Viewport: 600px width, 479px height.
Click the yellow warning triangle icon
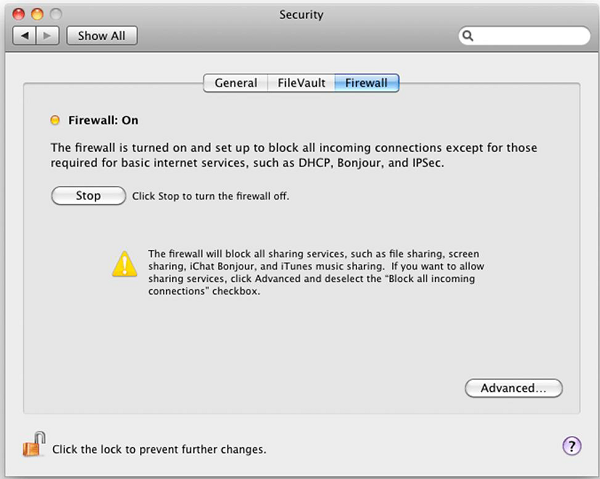pyautogui.click(x=124, y=264)
